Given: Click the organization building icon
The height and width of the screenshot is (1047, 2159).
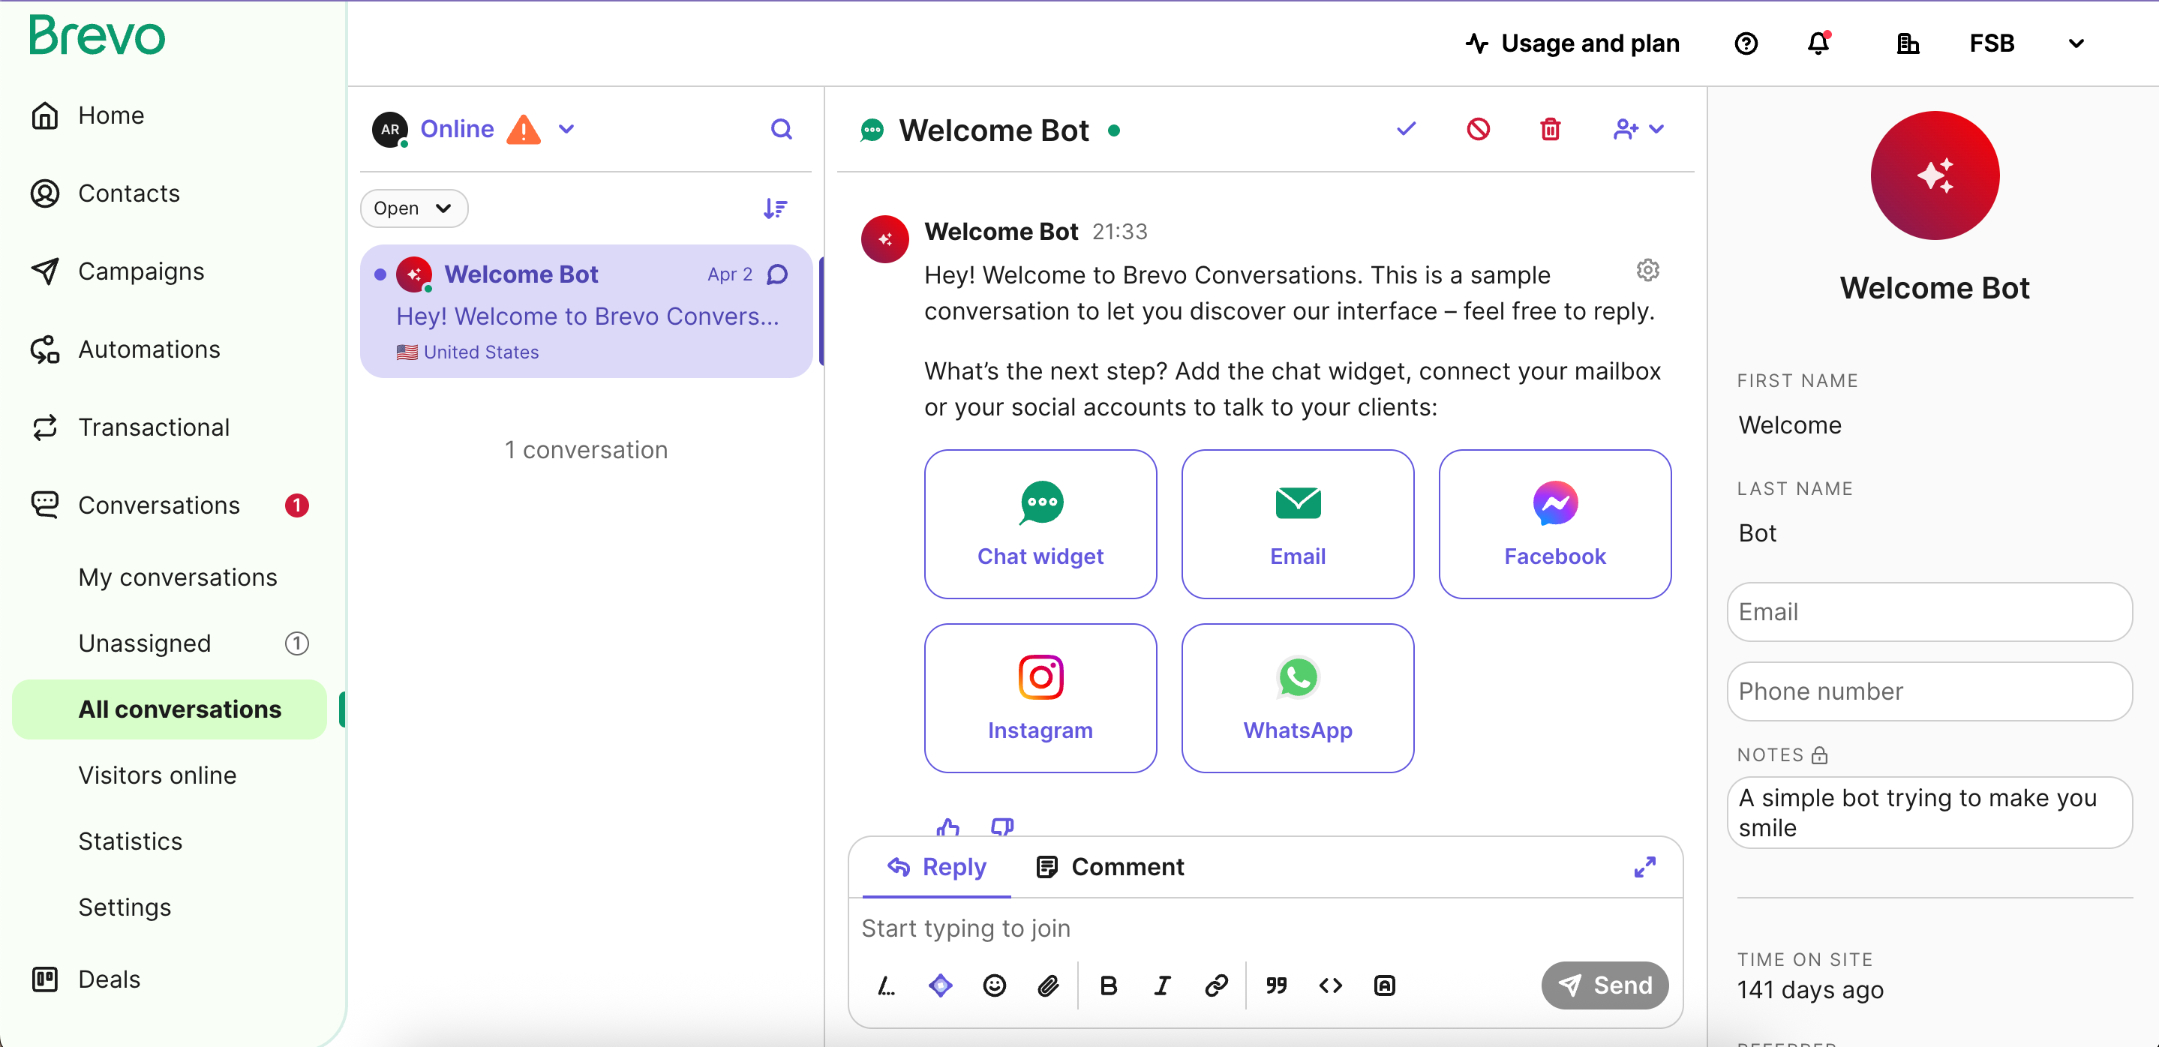Looking at the screenshot, I should (x=1908, y=44).
